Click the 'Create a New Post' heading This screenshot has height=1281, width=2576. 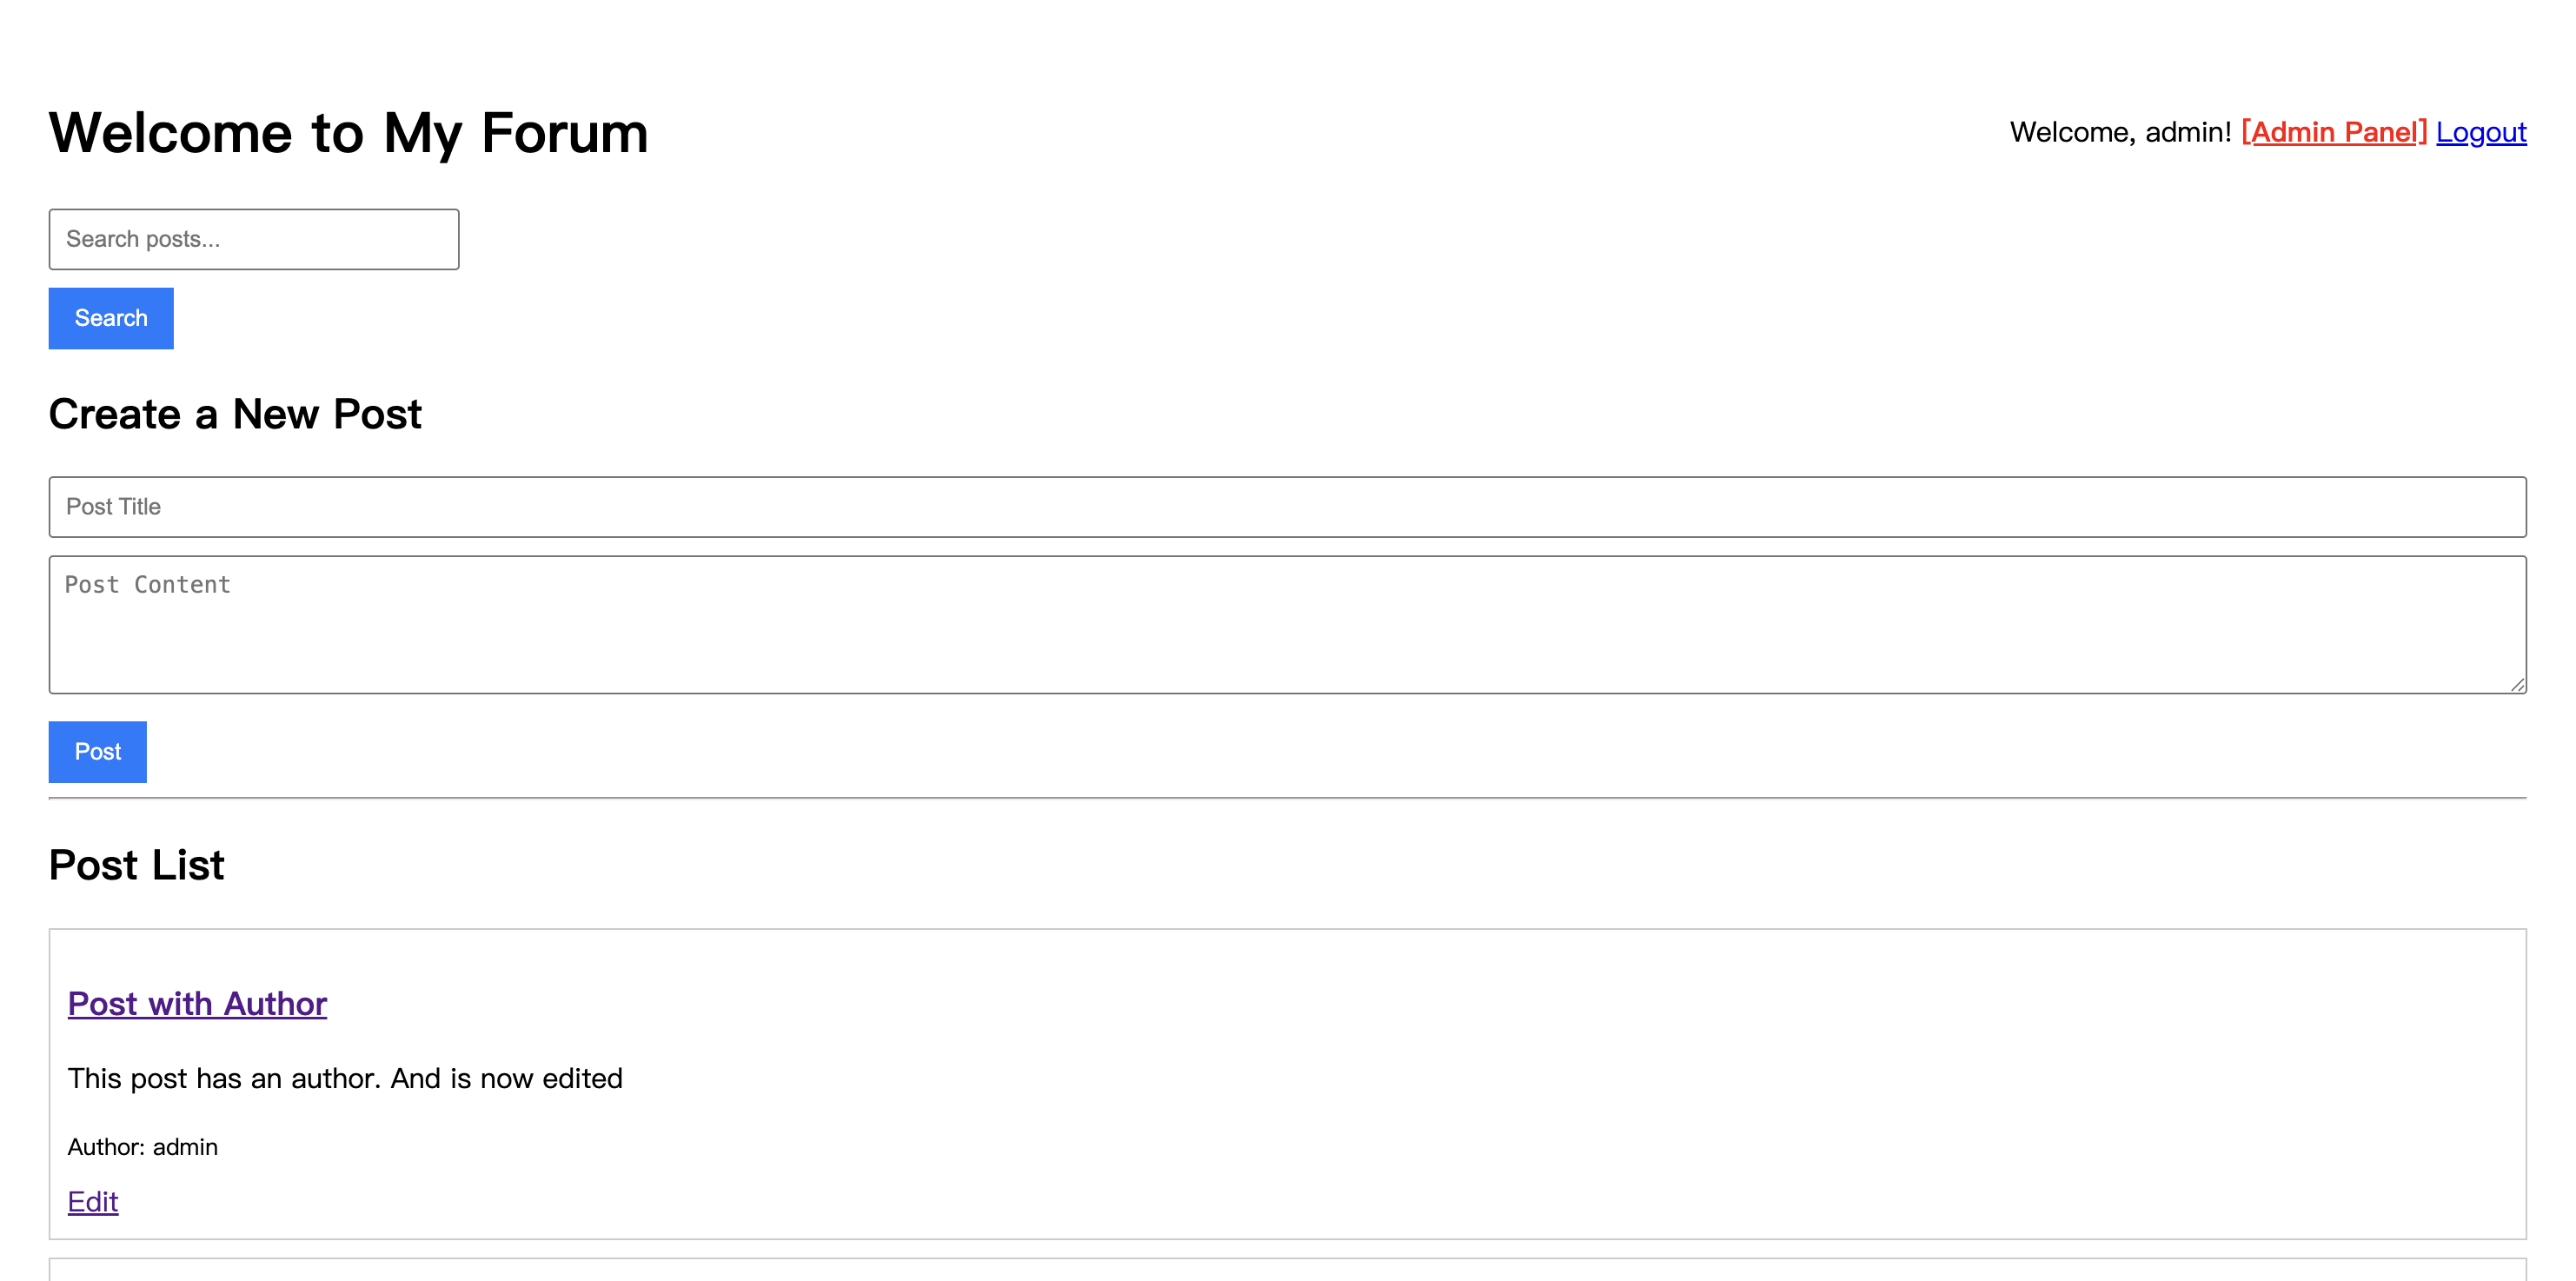(235, 414)
